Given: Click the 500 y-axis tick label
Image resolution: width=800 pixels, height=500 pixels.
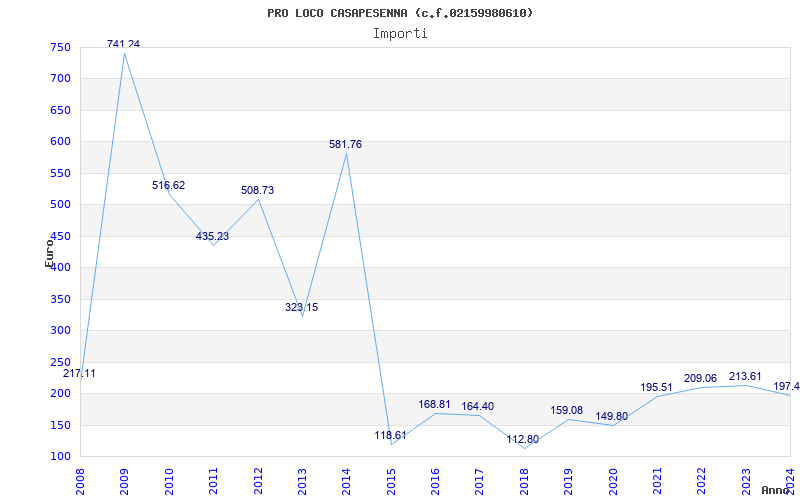Looking at the screenshot, I should pyautogui.click(x=60, y=205).
